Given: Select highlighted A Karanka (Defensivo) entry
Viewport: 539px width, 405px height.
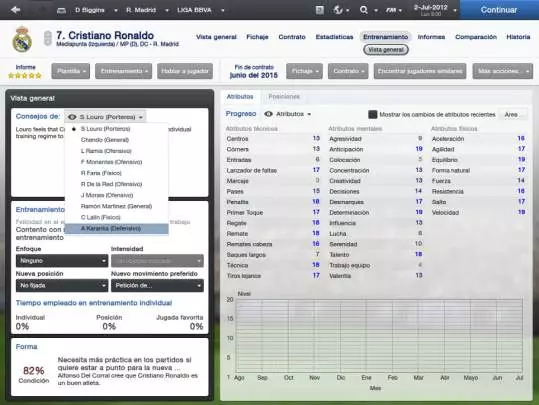Looking at the screenshot, I should pyautogui.click(x=117, y=229).
